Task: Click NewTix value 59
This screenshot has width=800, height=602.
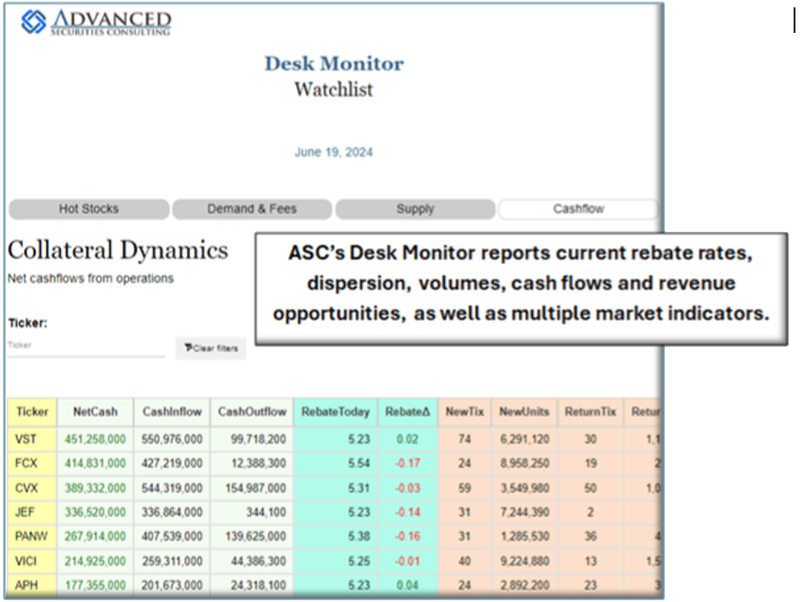Action: [x=464, y=488]
